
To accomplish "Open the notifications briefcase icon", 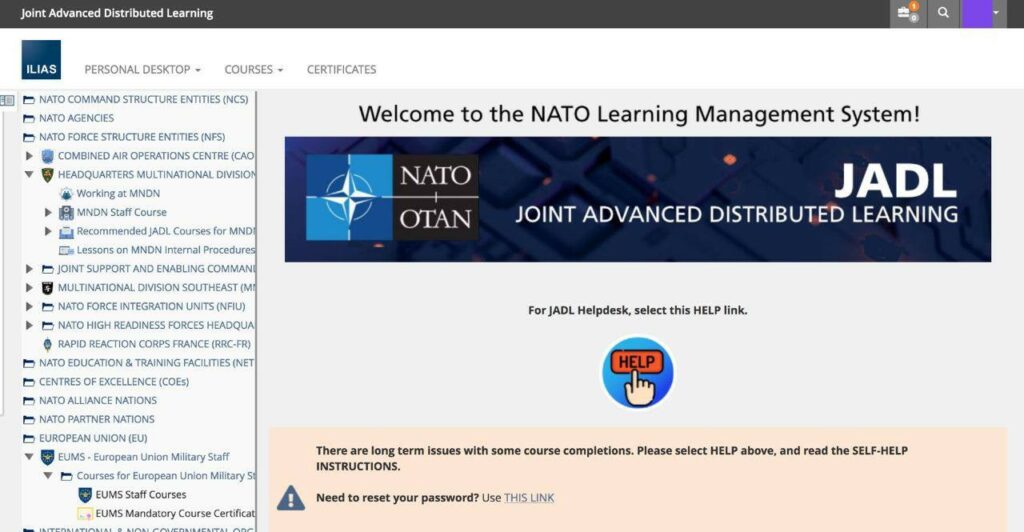I will pyautogui.click(x=905, y=13).
